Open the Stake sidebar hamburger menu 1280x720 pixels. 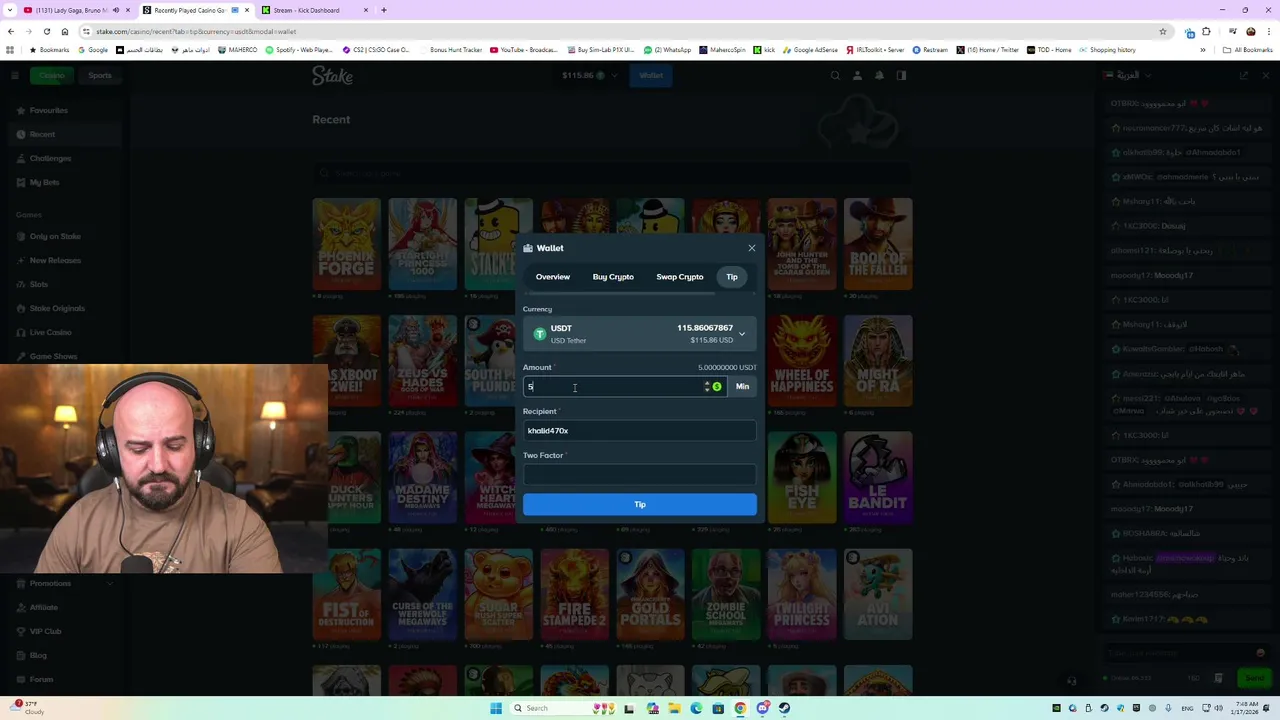coord(15,75)
